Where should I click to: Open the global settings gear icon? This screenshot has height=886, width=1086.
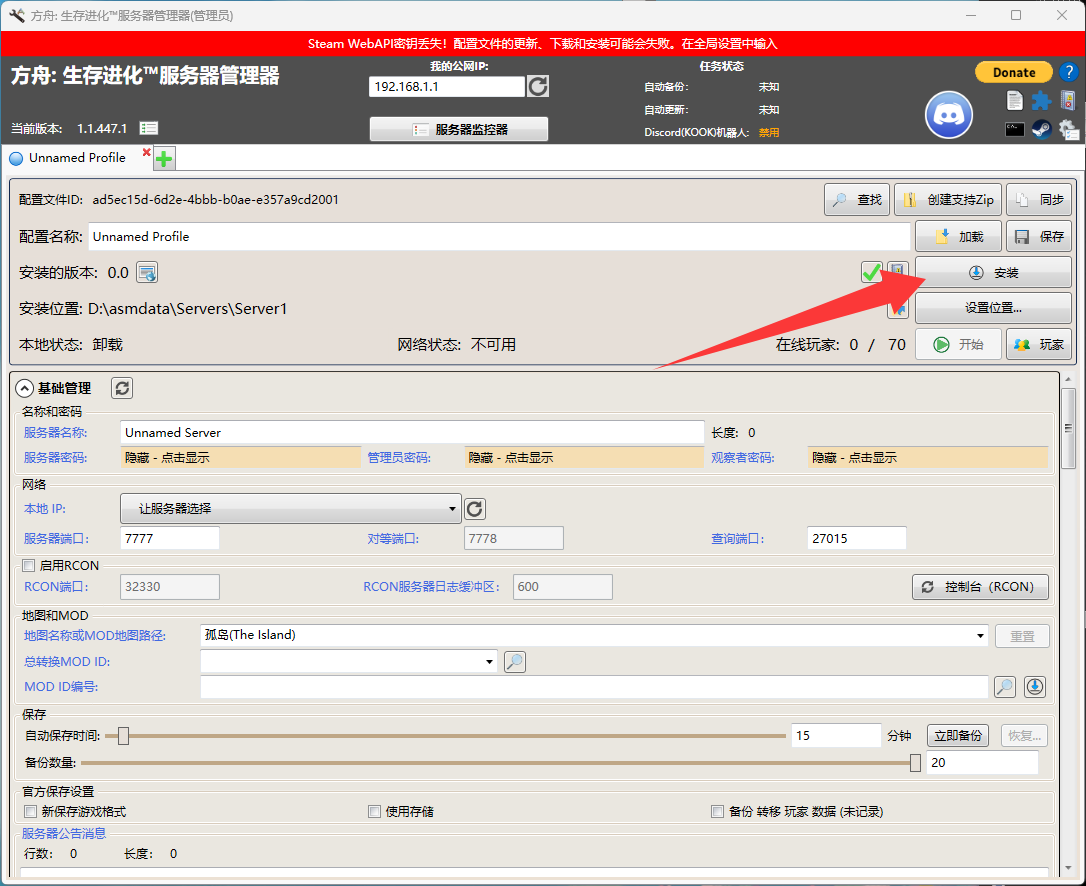click(1068, 129)
